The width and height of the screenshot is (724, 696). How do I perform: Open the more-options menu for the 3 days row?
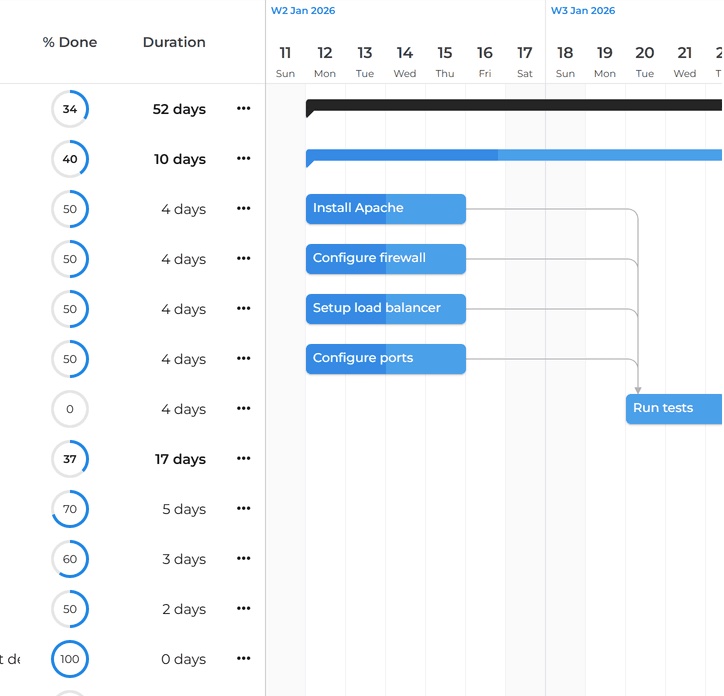click(243, 558)
